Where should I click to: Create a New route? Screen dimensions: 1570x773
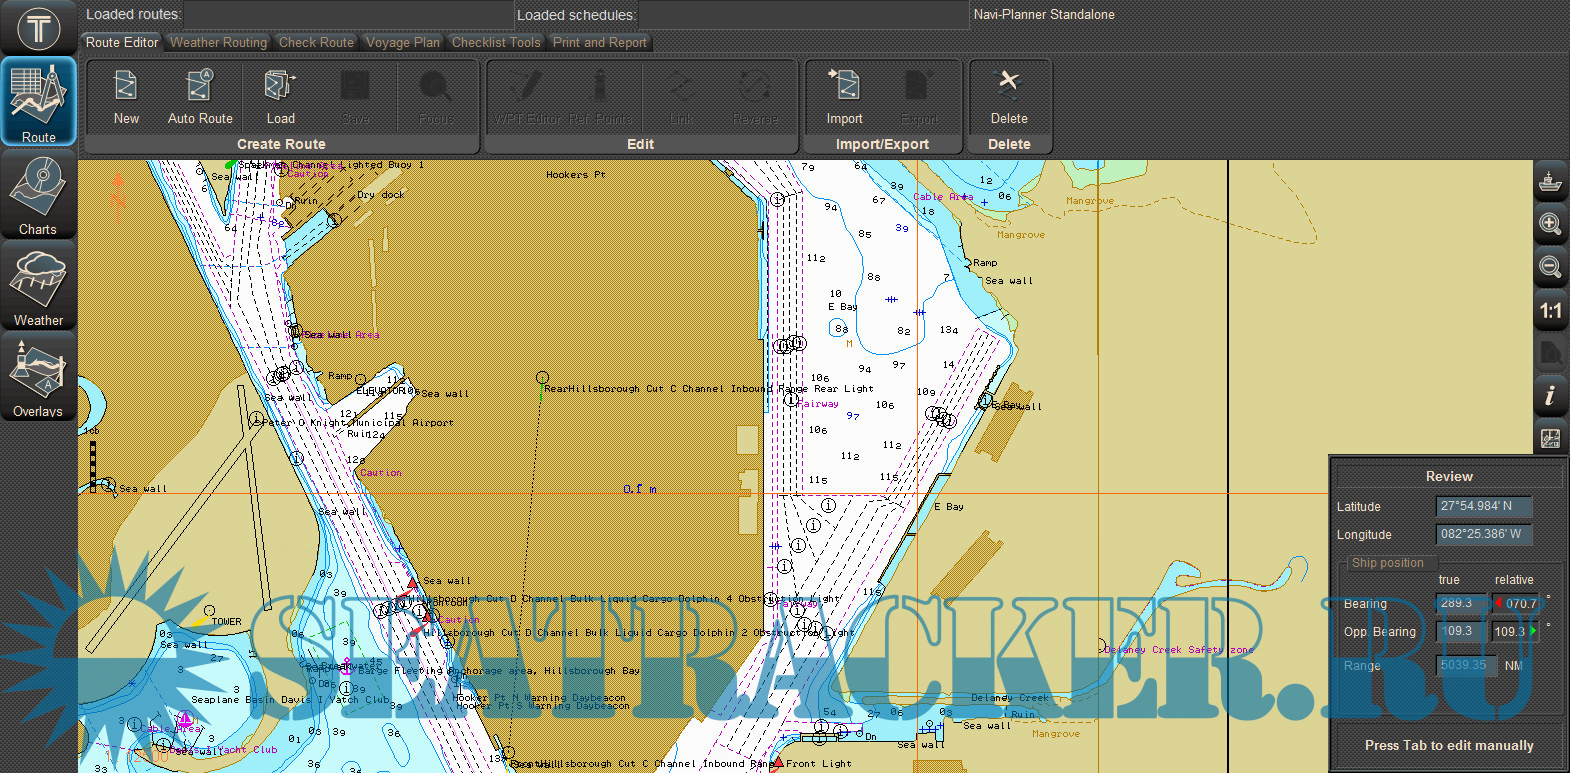(126, 97)
